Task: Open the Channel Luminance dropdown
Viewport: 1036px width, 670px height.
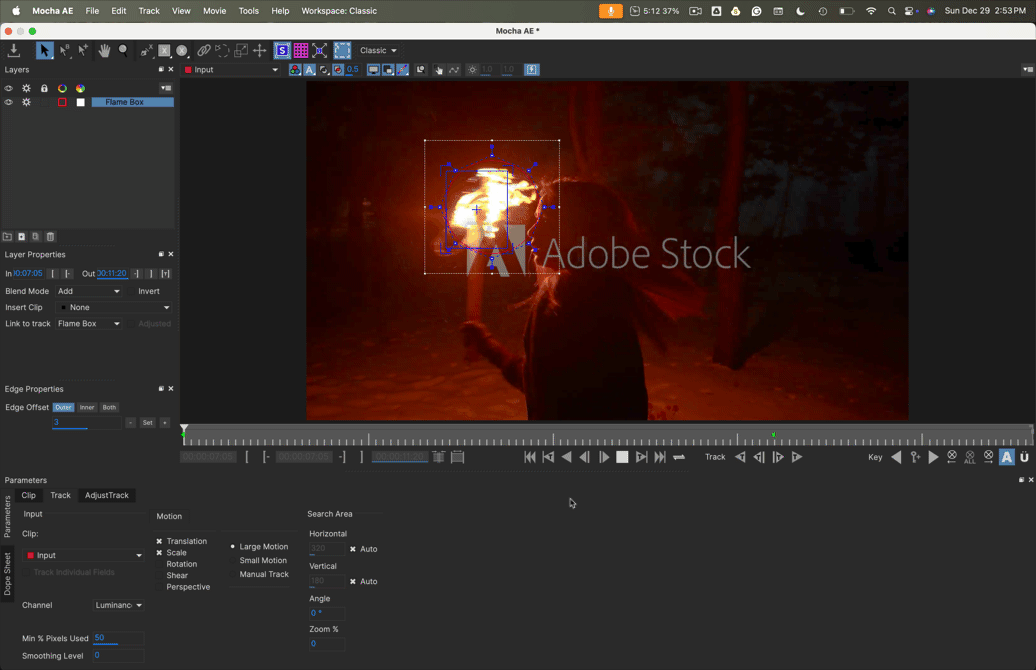Action: (x=119, y=605)
